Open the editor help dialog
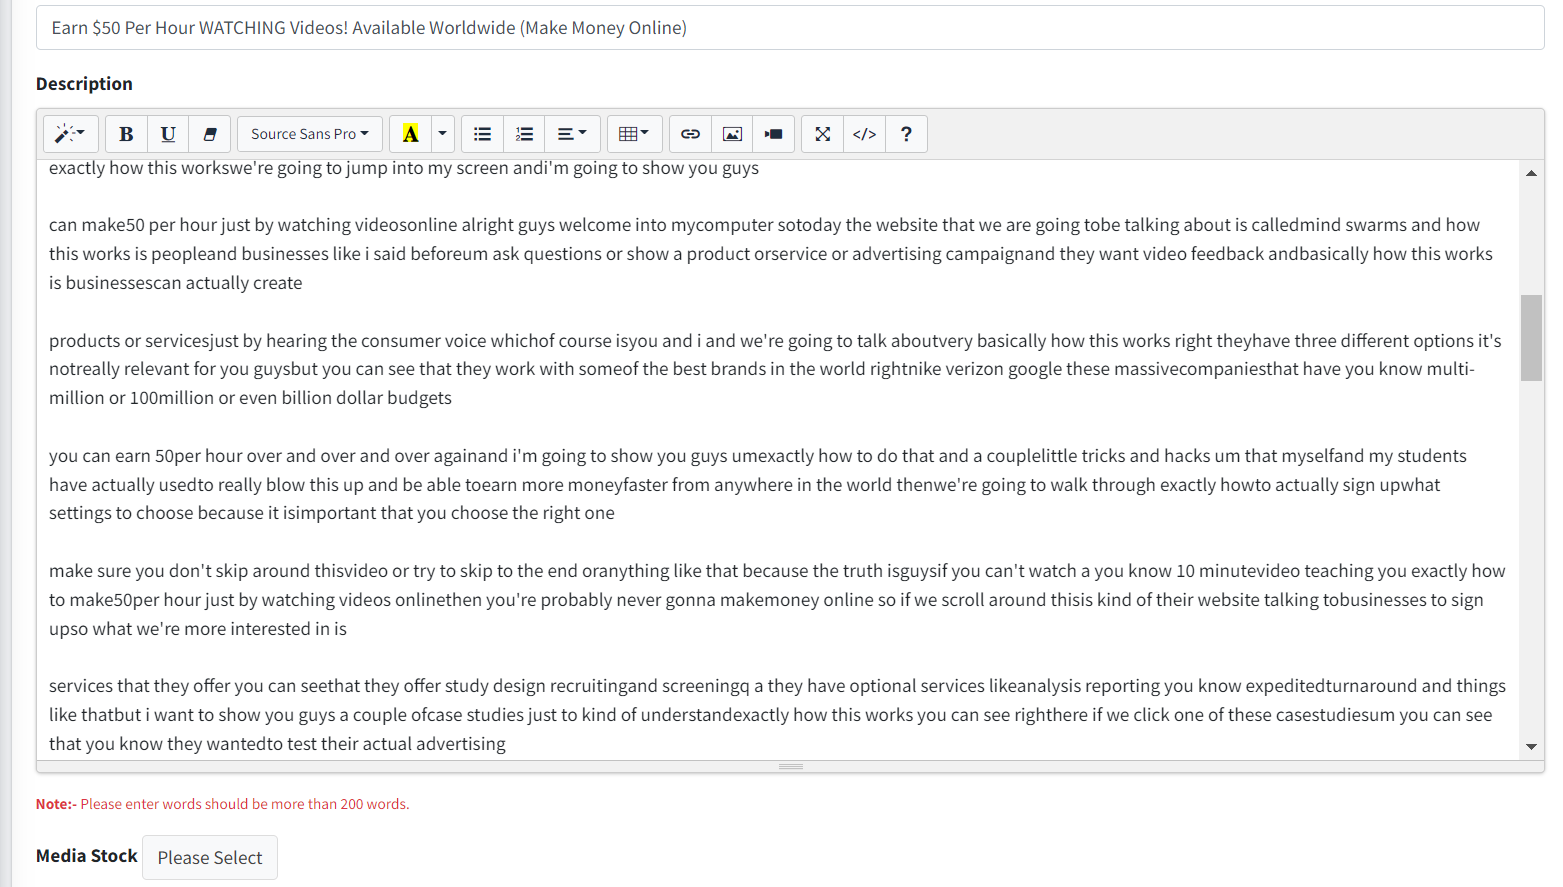This screenshot has height=887, width=1563. click(x=906, y=134)
